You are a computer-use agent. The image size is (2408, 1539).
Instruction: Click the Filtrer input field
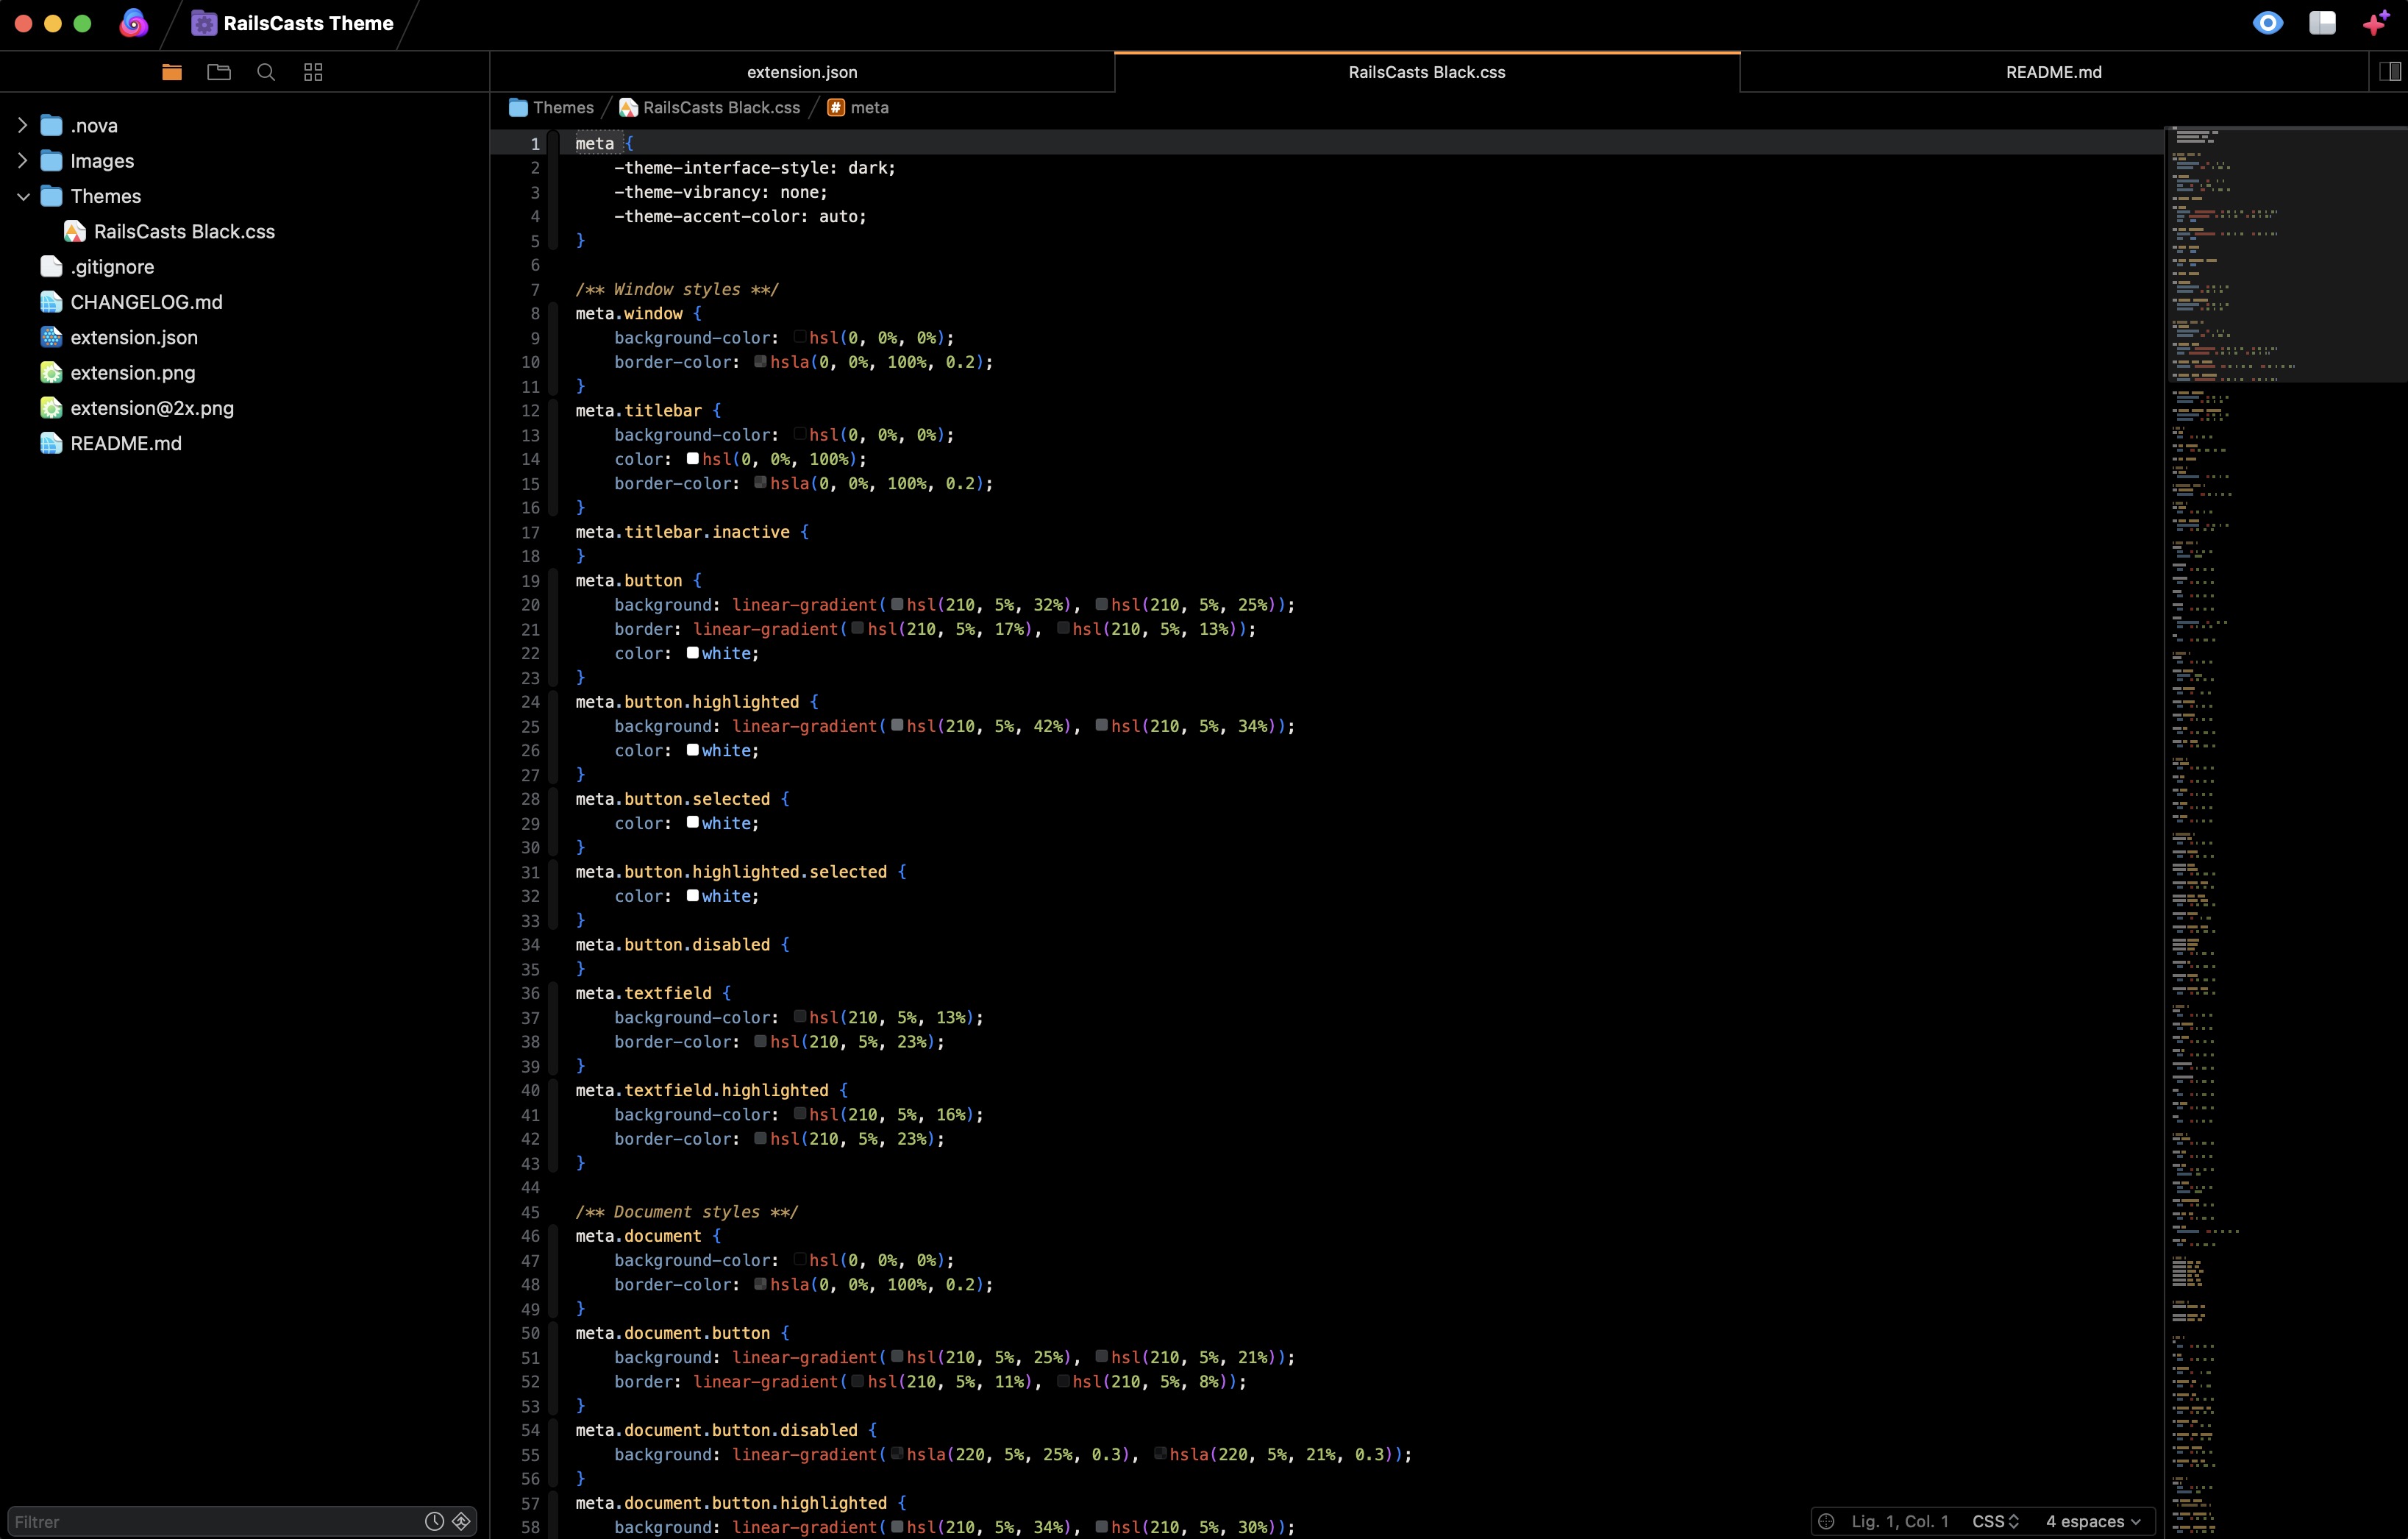[210, 1521]
